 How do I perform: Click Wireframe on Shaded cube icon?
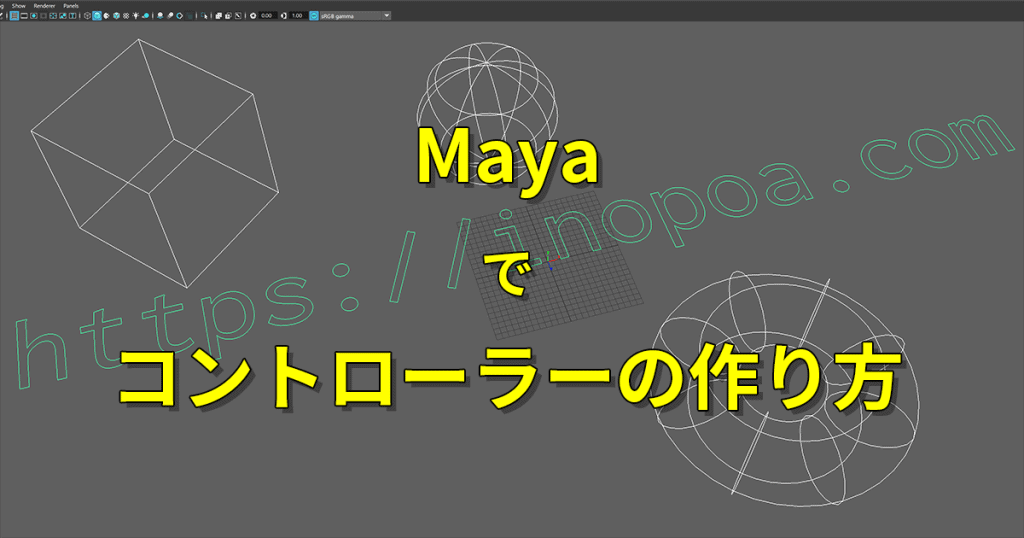coord(116,16)
